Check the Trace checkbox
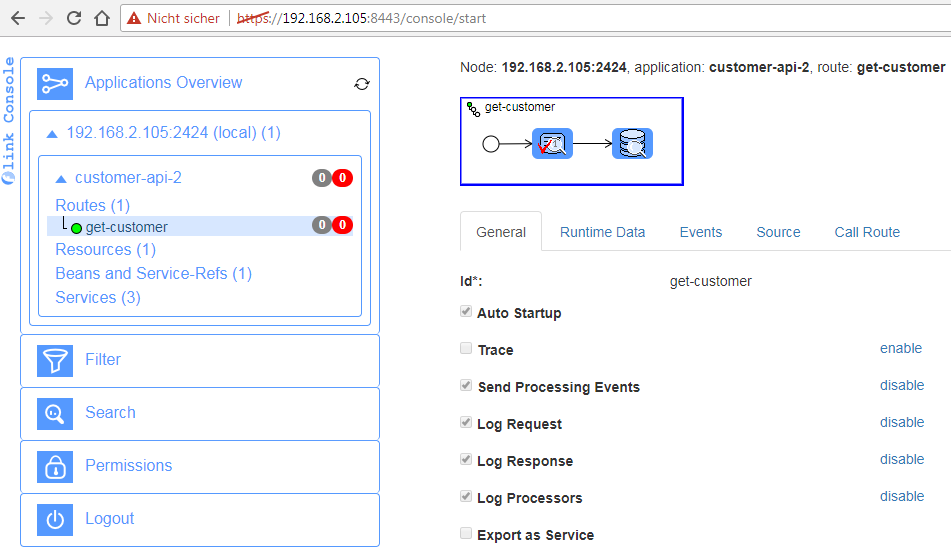This screenshot has height=550, width=951. pos(466,349)
